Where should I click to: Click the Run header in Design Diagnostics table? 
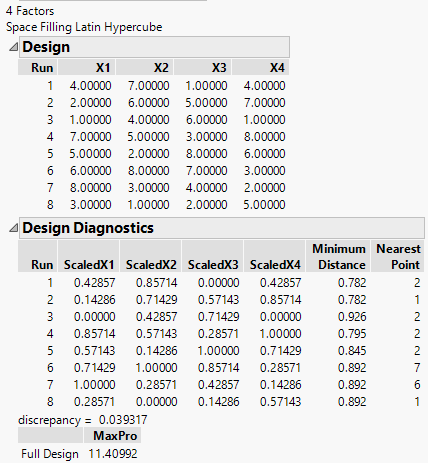pyautogui.click(x=38, y=257)
